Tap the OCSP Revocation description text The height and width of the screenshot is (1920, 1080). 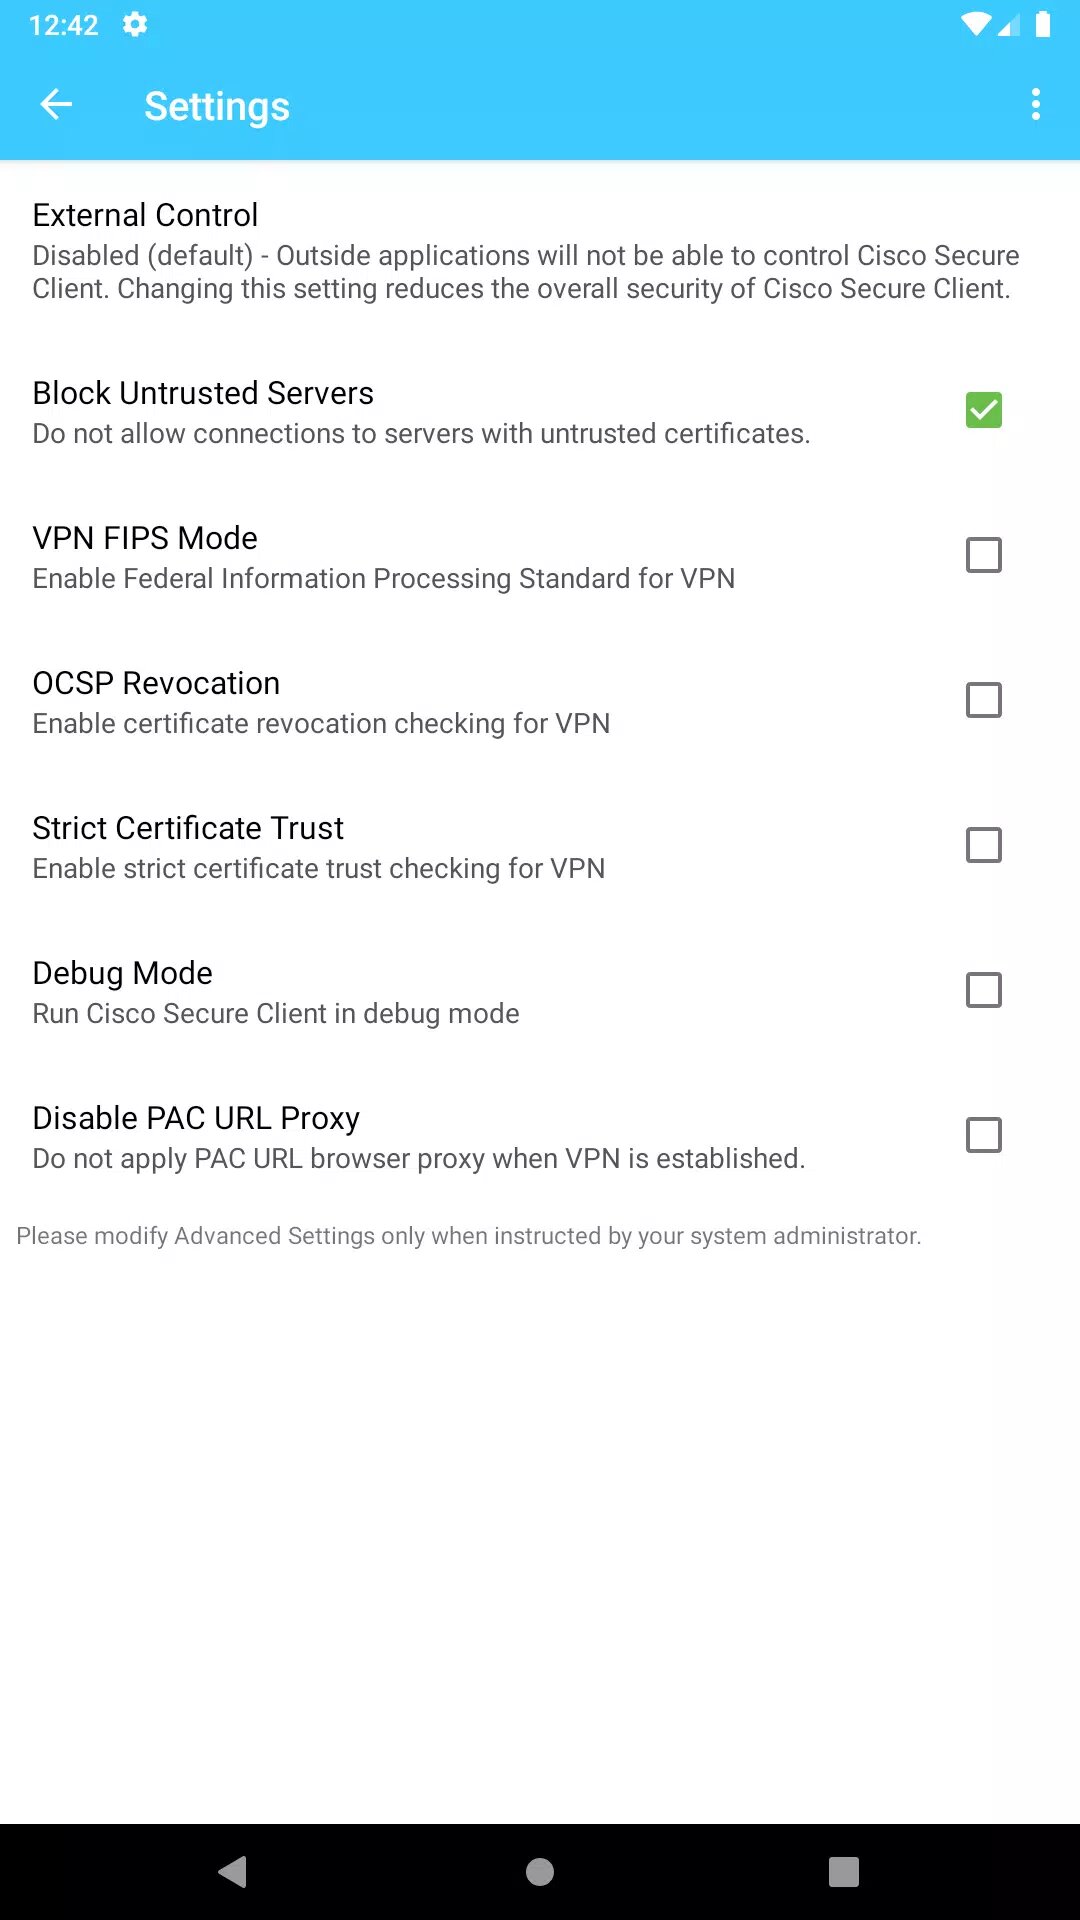(321, 723)
